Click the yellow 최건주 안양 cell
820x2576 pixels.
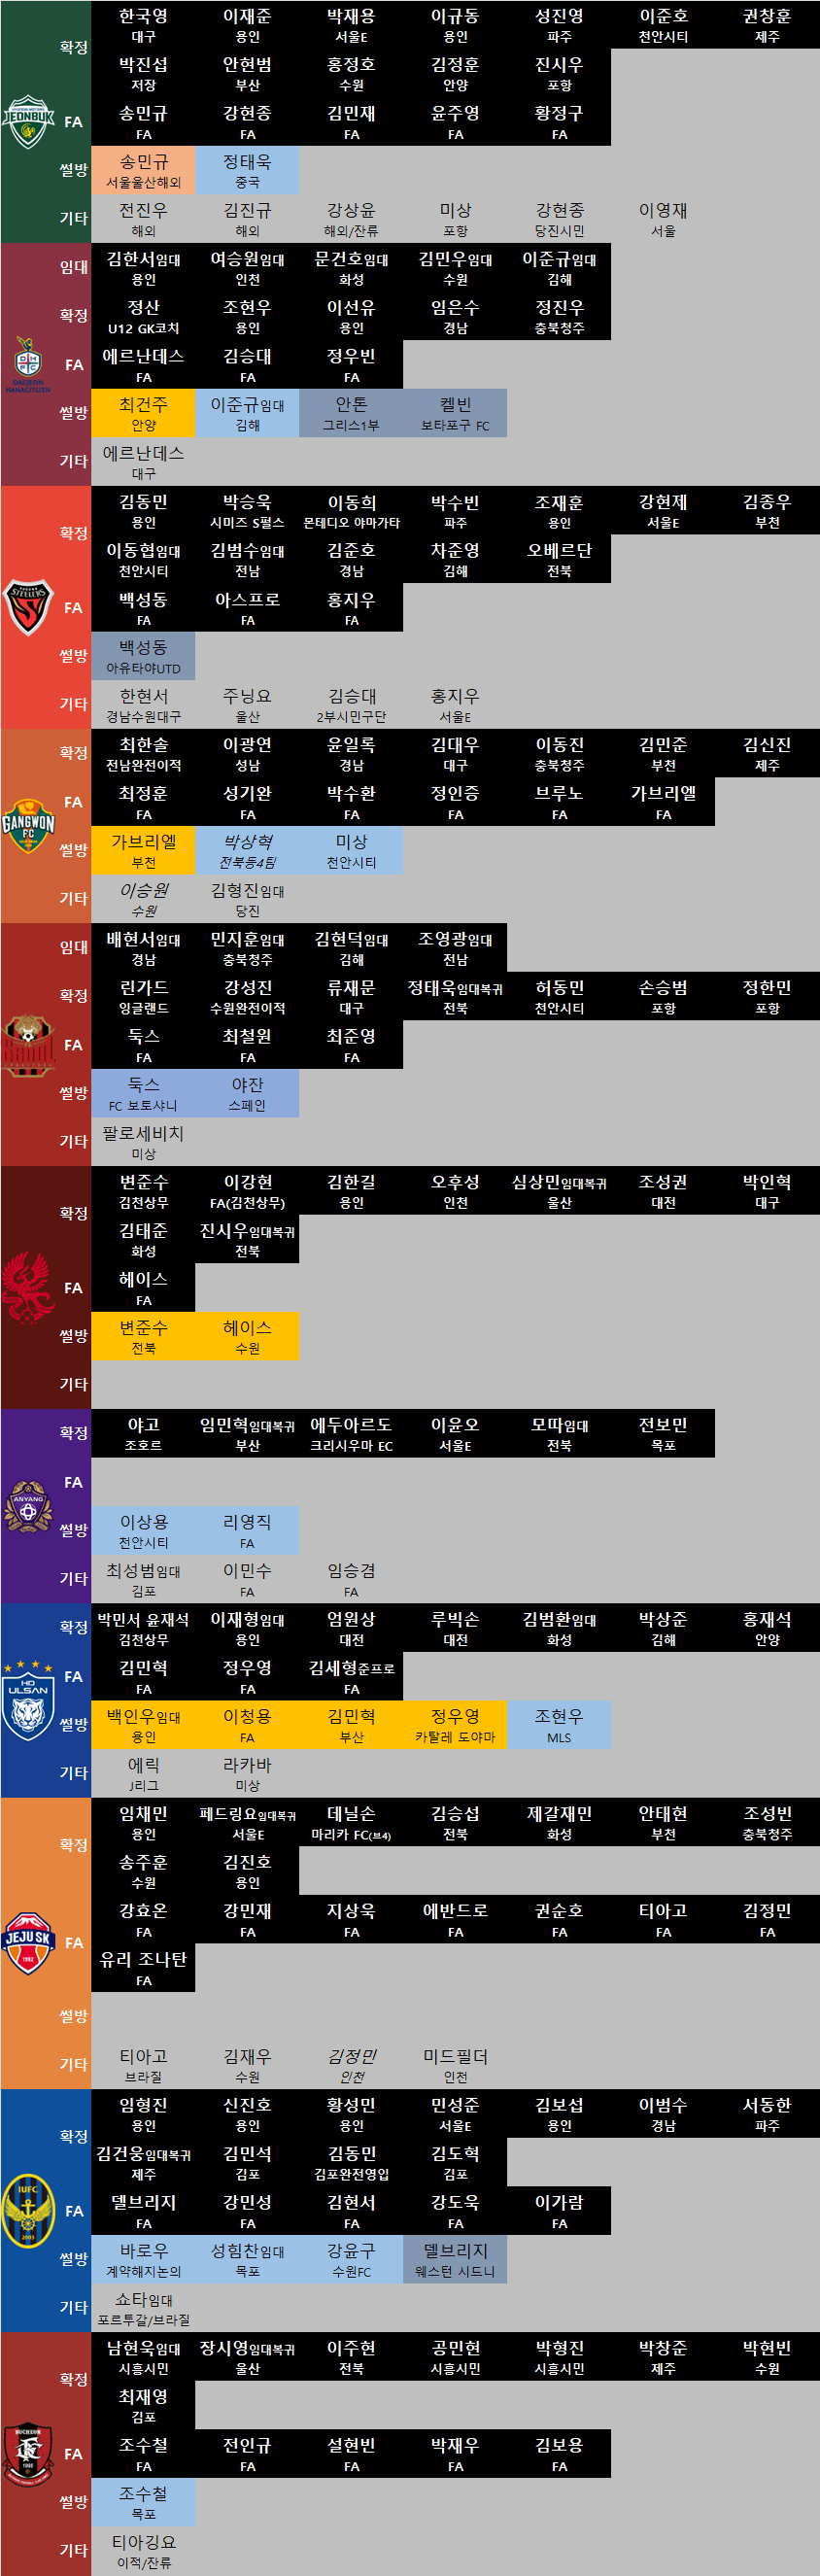pos(143,413)
